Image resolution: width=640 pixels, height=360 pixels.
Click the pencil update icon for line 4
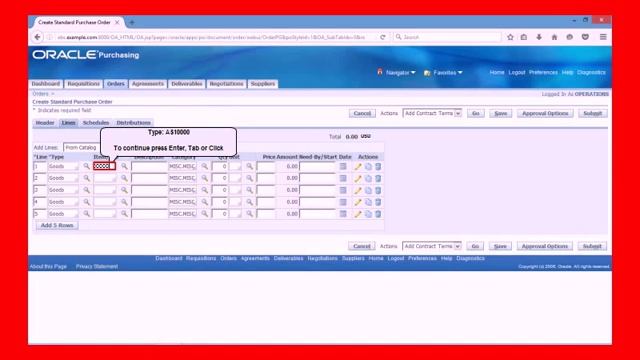[358, 202]
